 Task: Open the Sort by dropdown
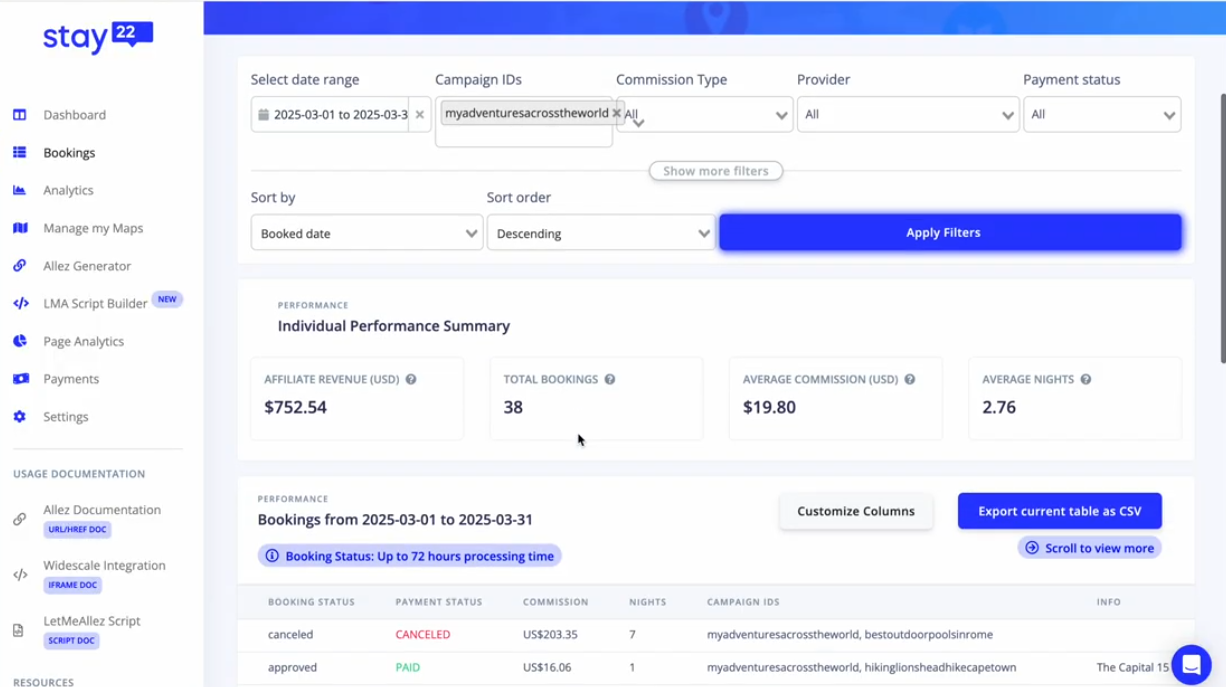pos(367,233)
